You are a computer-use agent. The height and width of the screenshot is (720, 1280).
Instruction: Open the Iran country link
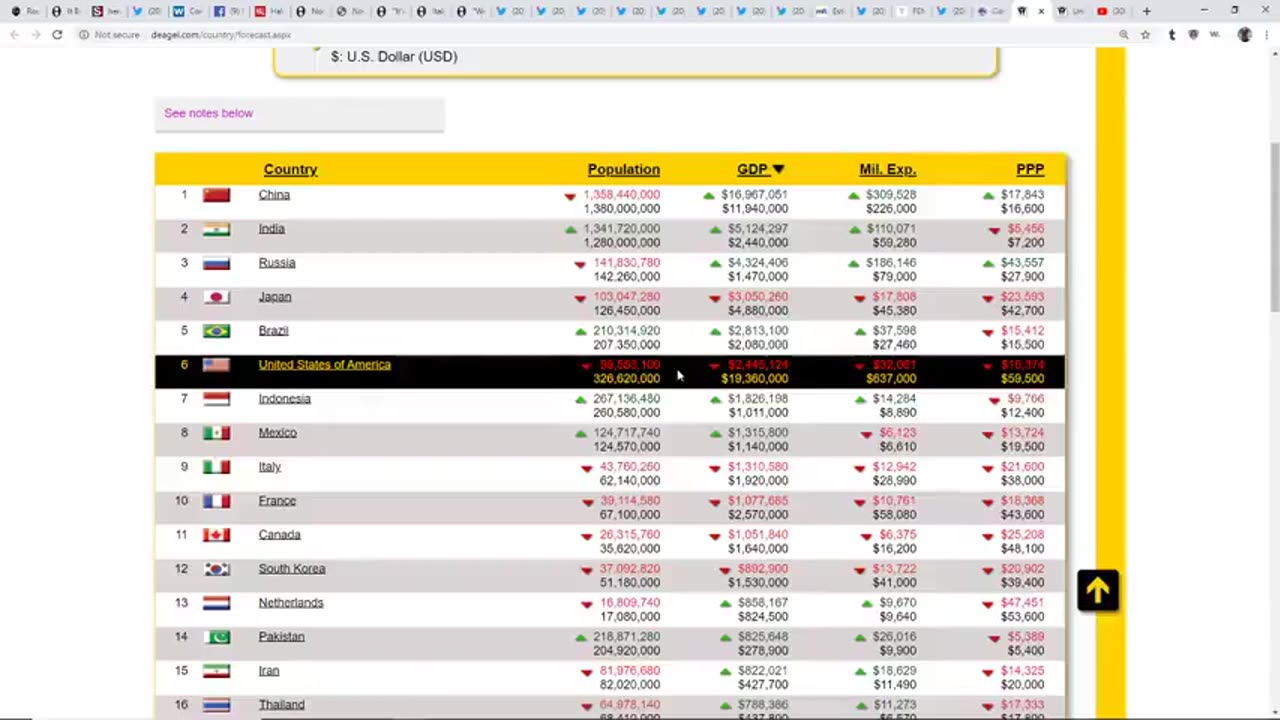tap(269, 671)
